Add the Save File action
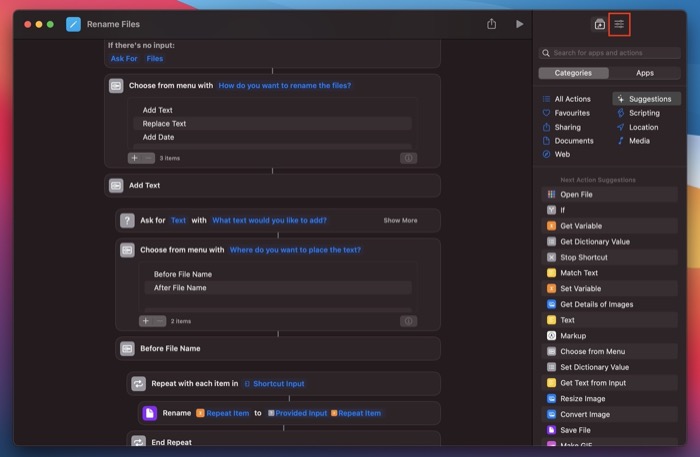Viewport: 700px width, 457px height. coord(610,430)
